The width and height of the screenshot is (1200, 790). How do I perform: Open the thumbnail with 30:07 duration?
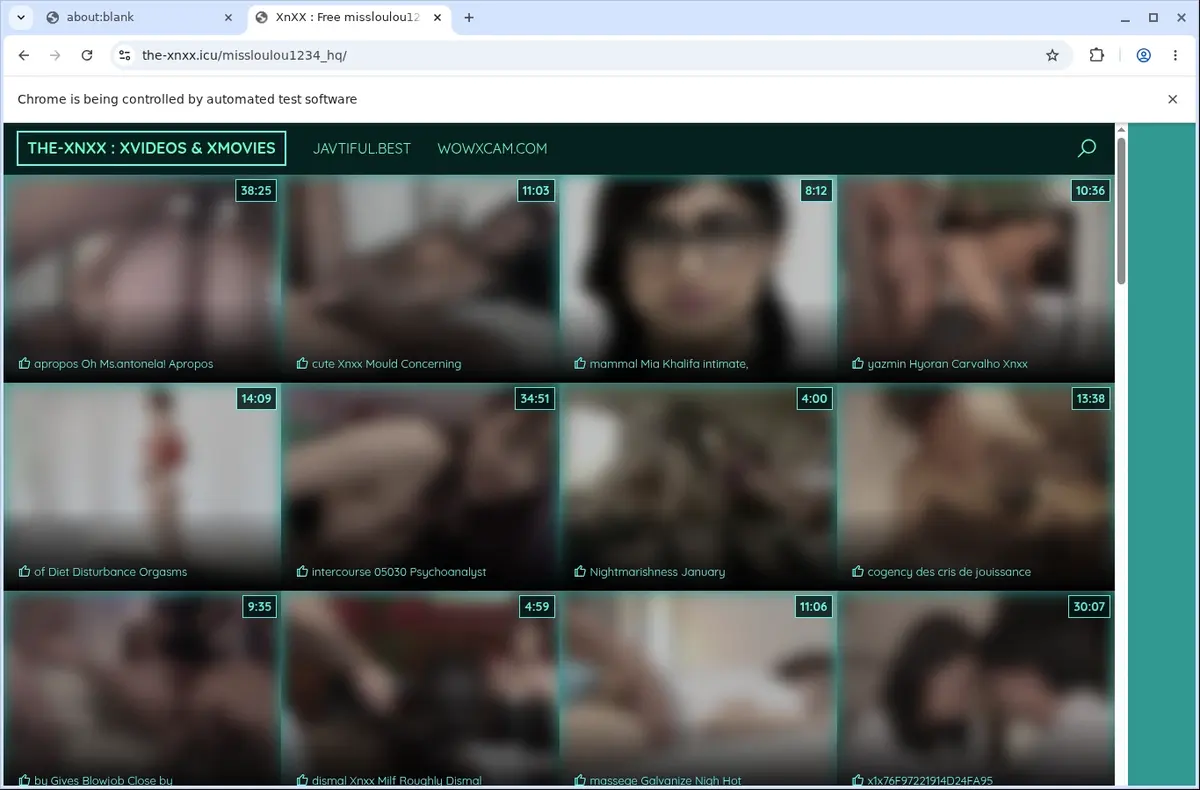pyautogui.click(x=975, y=688)
